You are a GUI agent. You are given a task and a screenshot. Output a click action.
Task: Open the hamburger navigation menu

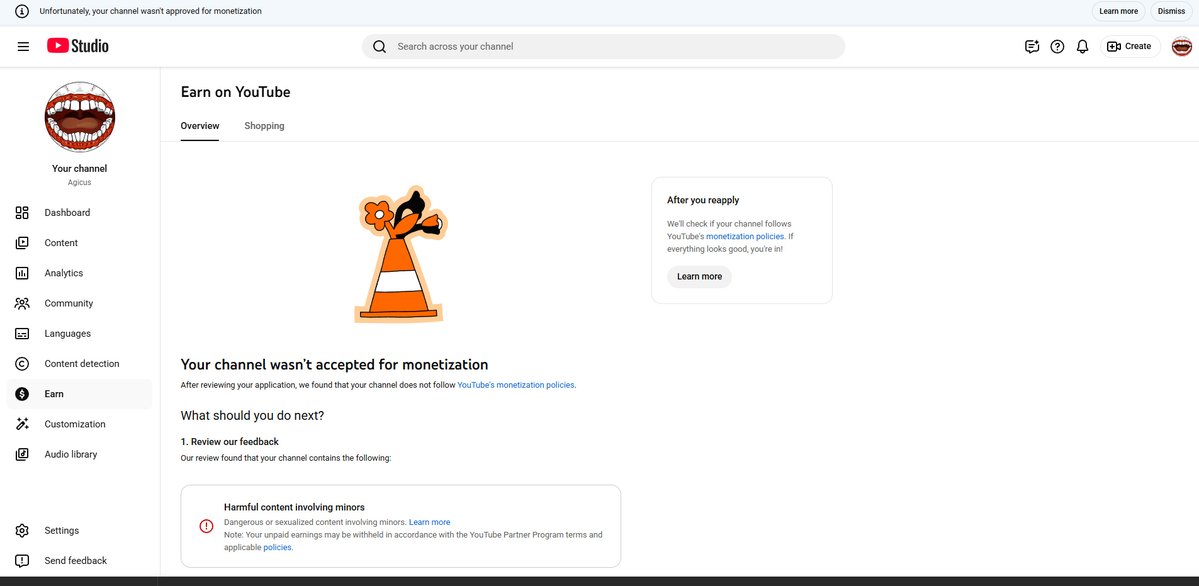coord(23,47)
